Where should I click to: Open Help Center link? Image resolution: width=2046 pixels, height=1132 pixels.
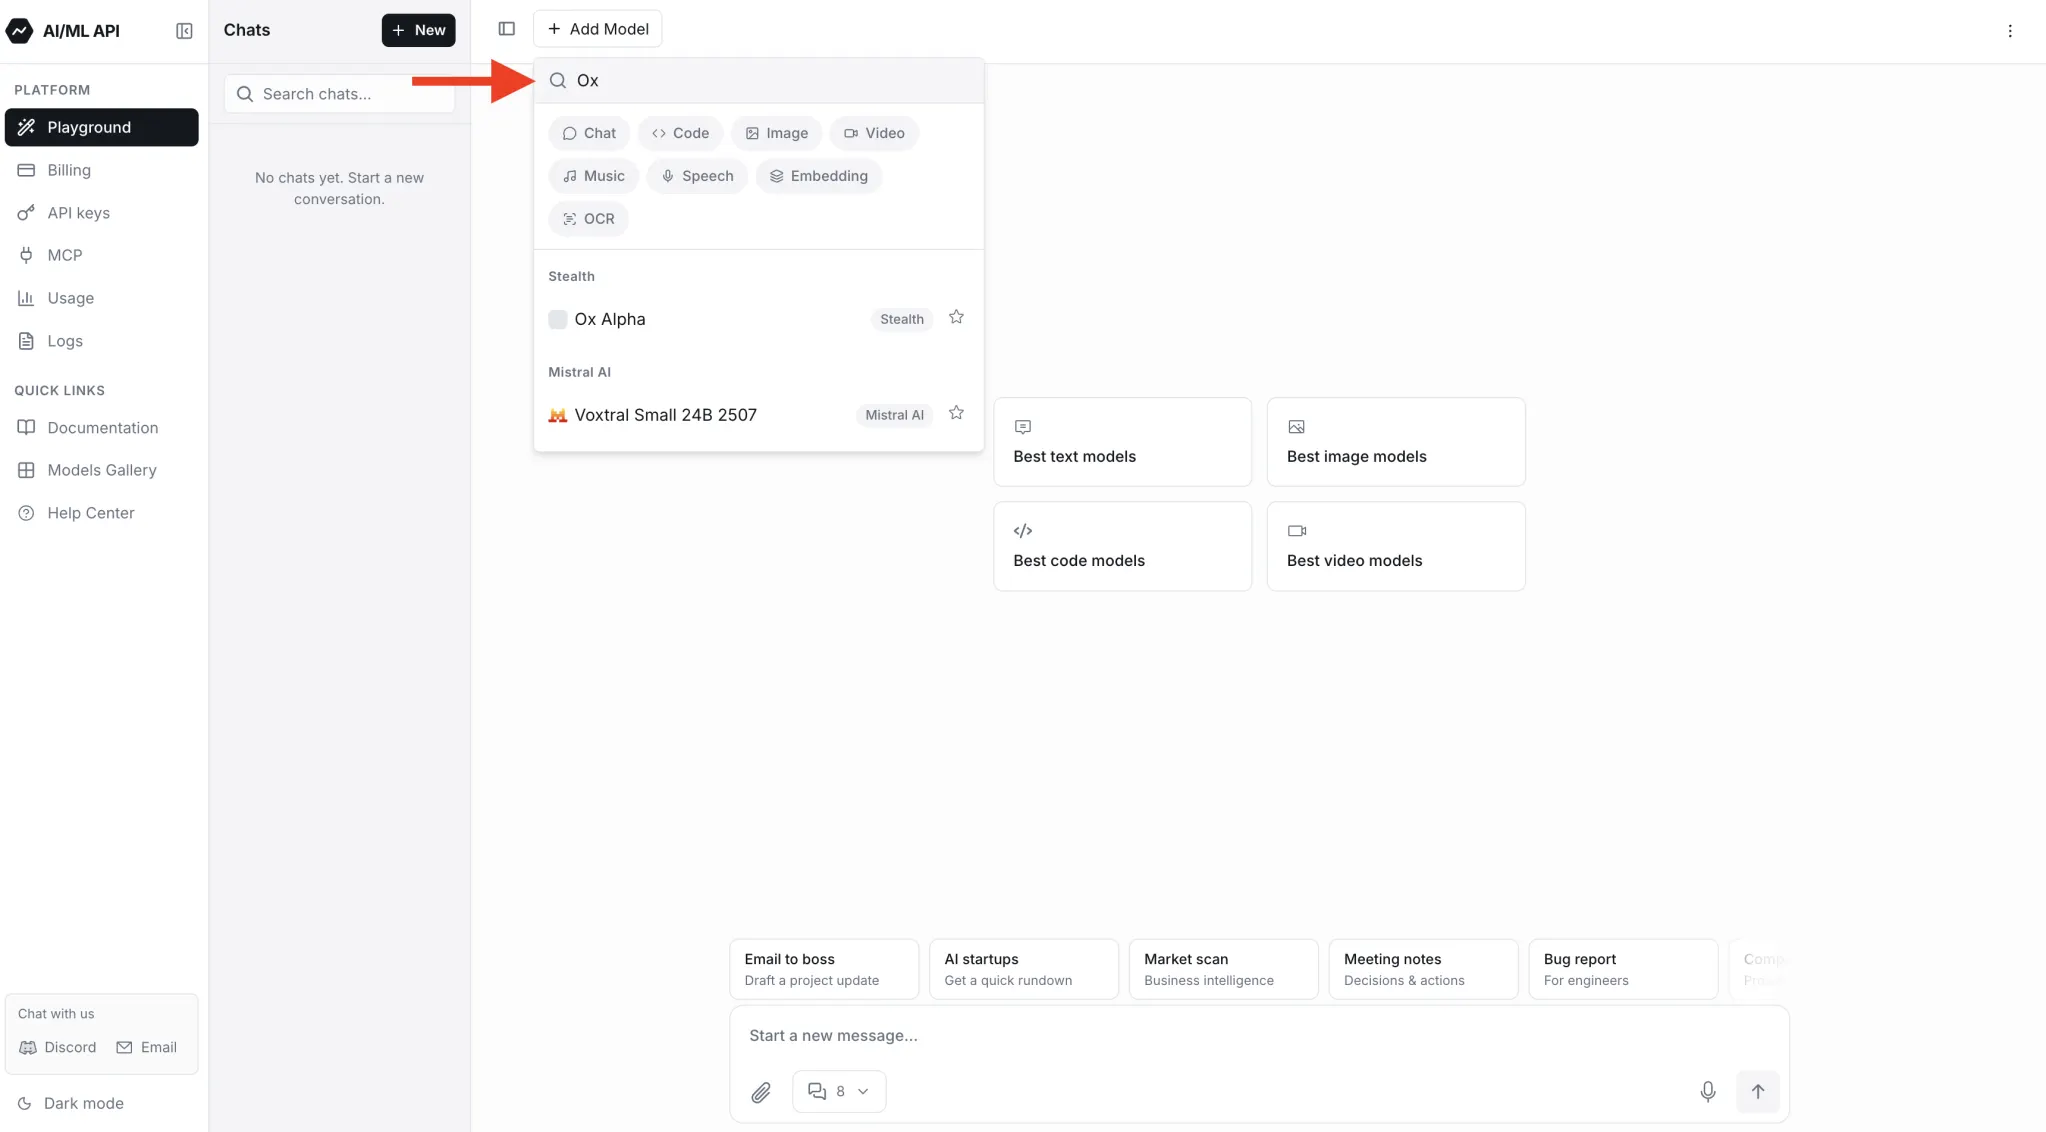coord(101,513)
